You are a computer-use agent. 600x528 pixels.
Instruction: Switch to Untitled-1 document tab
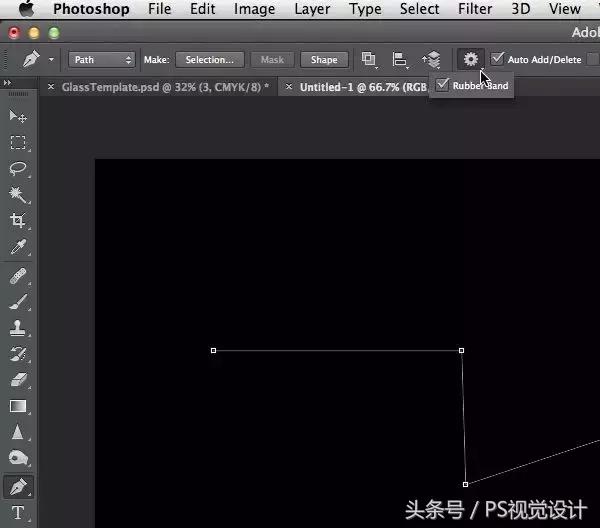[363, 87]
